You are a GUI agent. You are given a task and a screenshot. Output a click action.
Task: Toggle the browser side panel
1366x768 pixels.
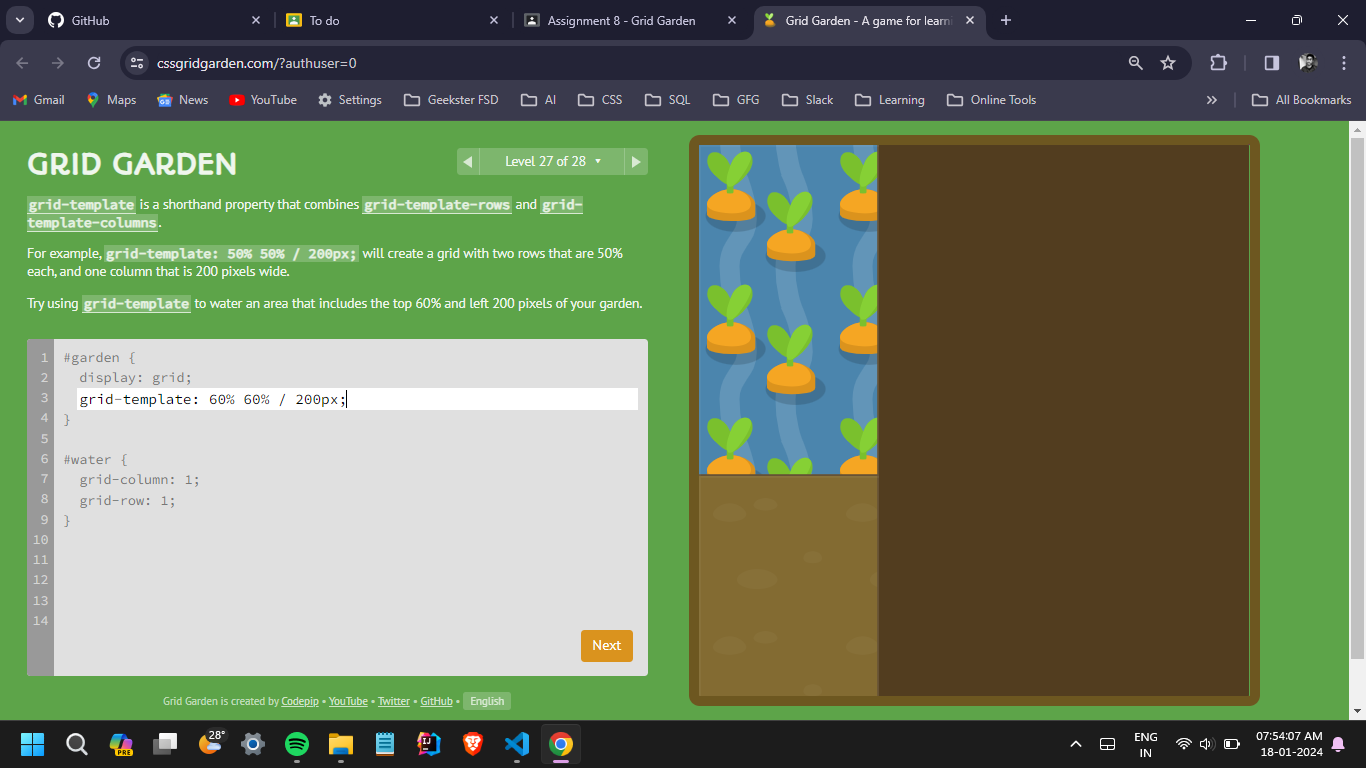pyautogui.click(x=1271, y=63)
